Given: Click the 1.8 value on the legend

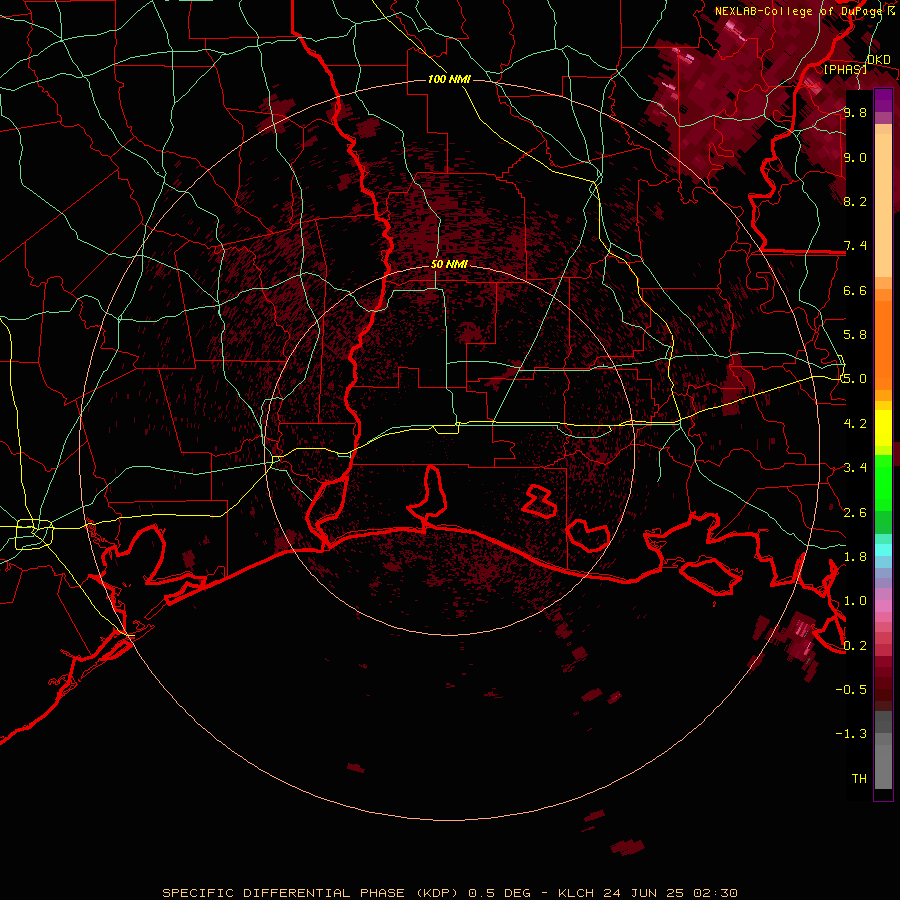Looking at the screenshot, I should coord(855,557).
